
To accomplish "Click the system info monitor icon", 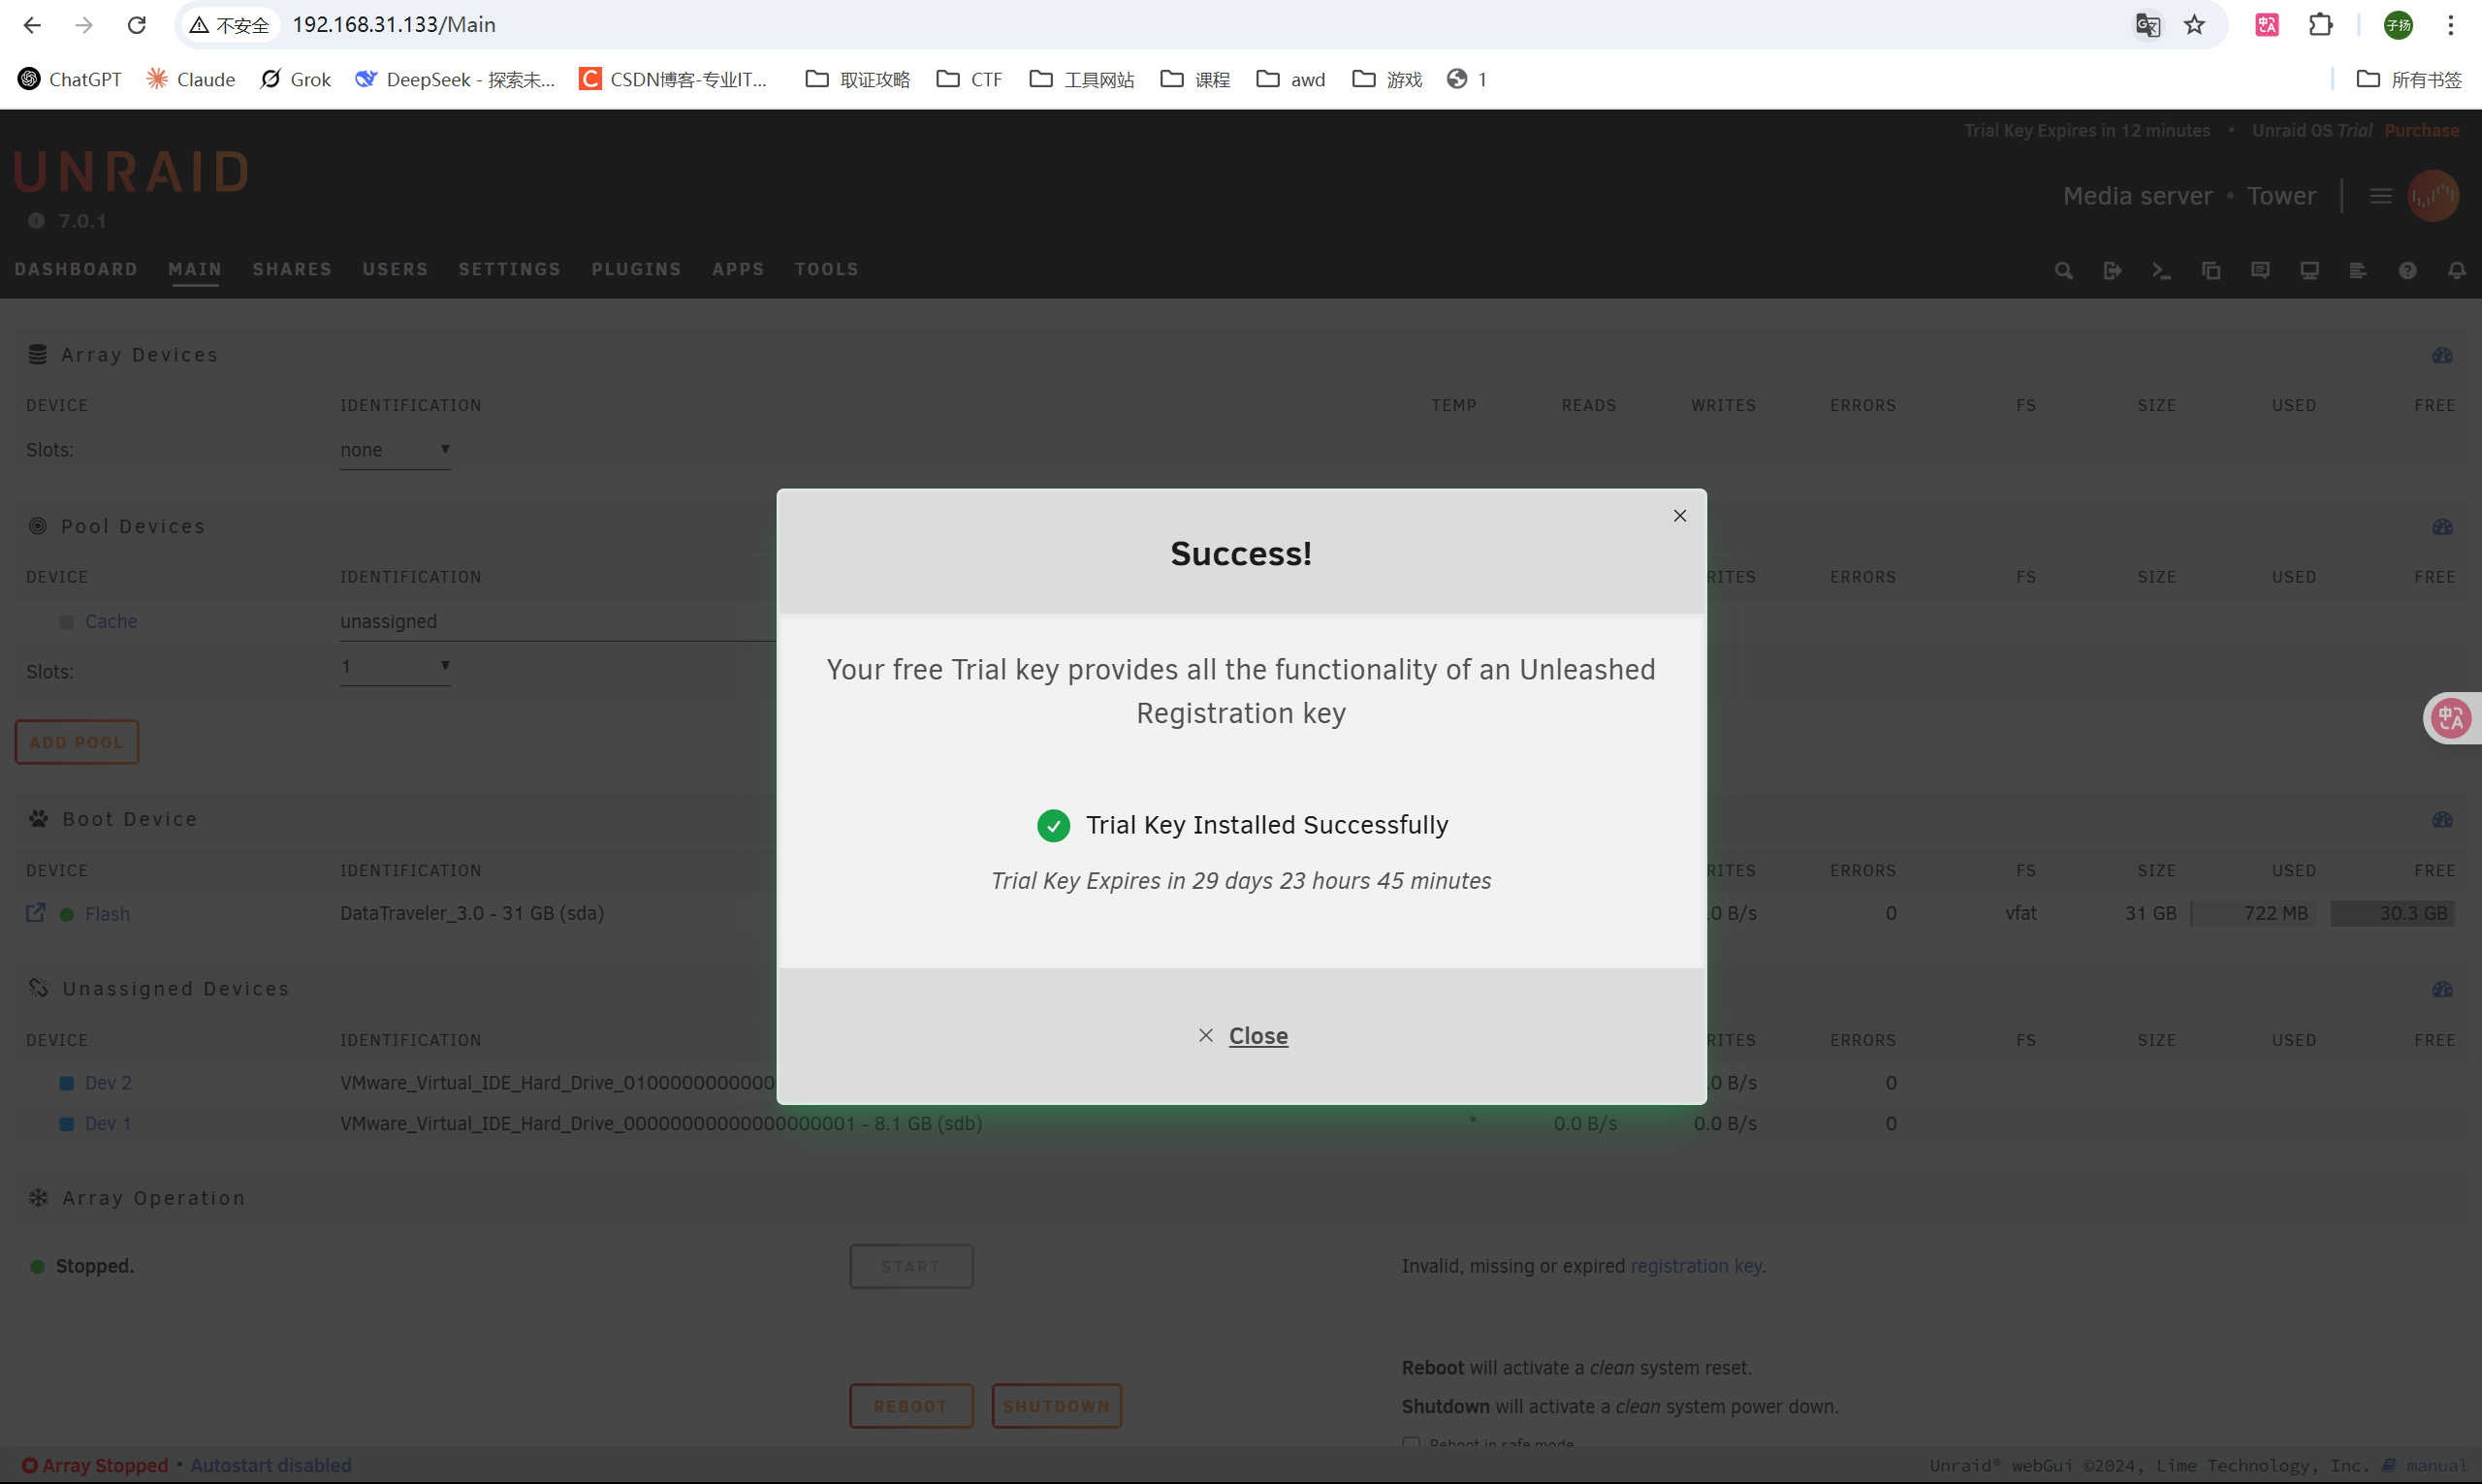I will 2309,271.
